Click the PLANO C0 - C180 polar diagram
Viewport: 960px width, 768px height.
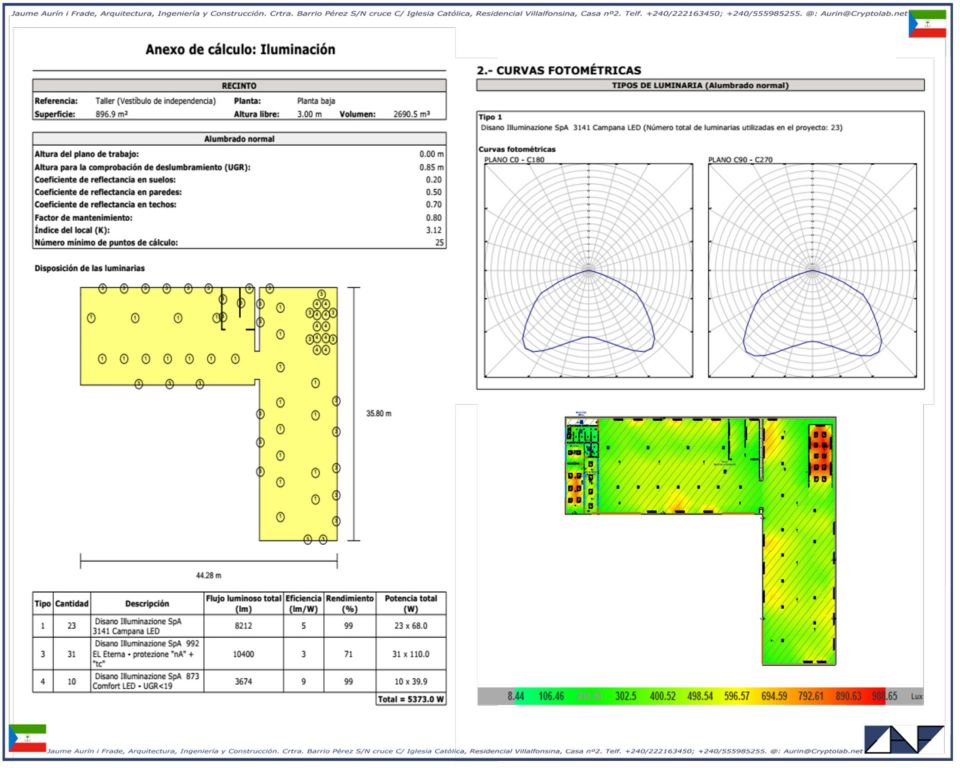click(x=589, y=270)
